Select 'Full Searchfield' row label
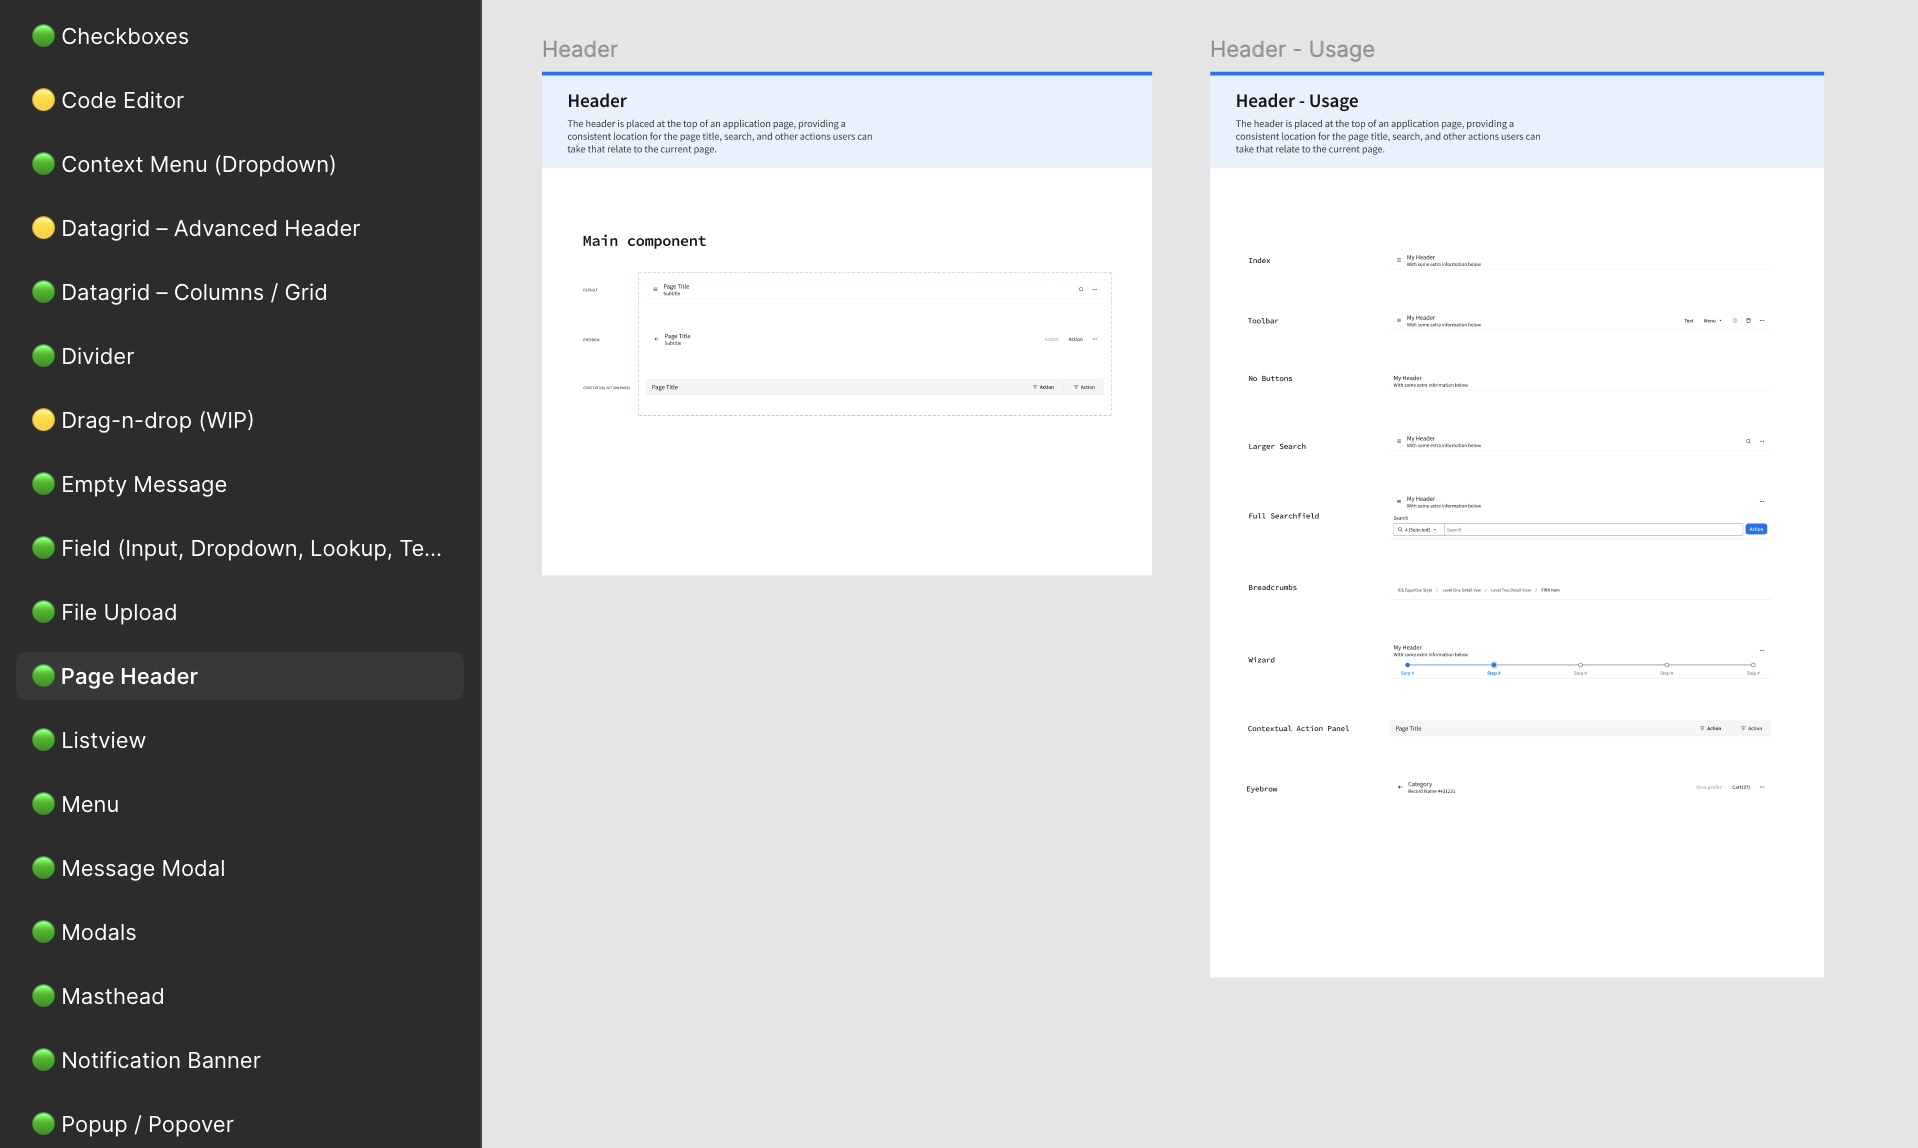Screen dimensions: 1918x1148 click(x=1283, y=516)
